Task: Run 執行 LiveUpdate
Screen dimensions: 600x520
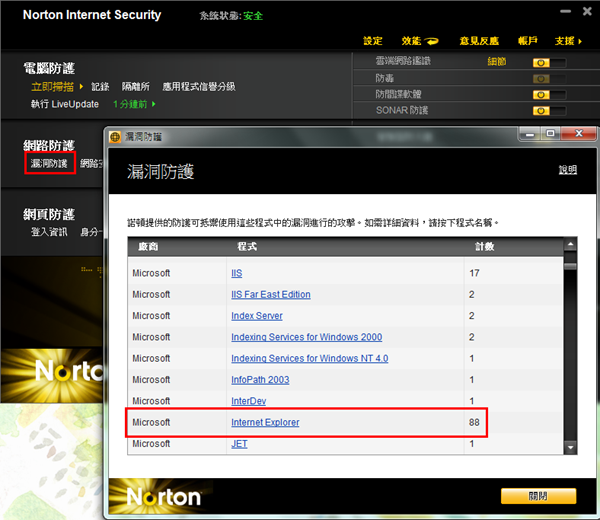Action: point(65,104)
